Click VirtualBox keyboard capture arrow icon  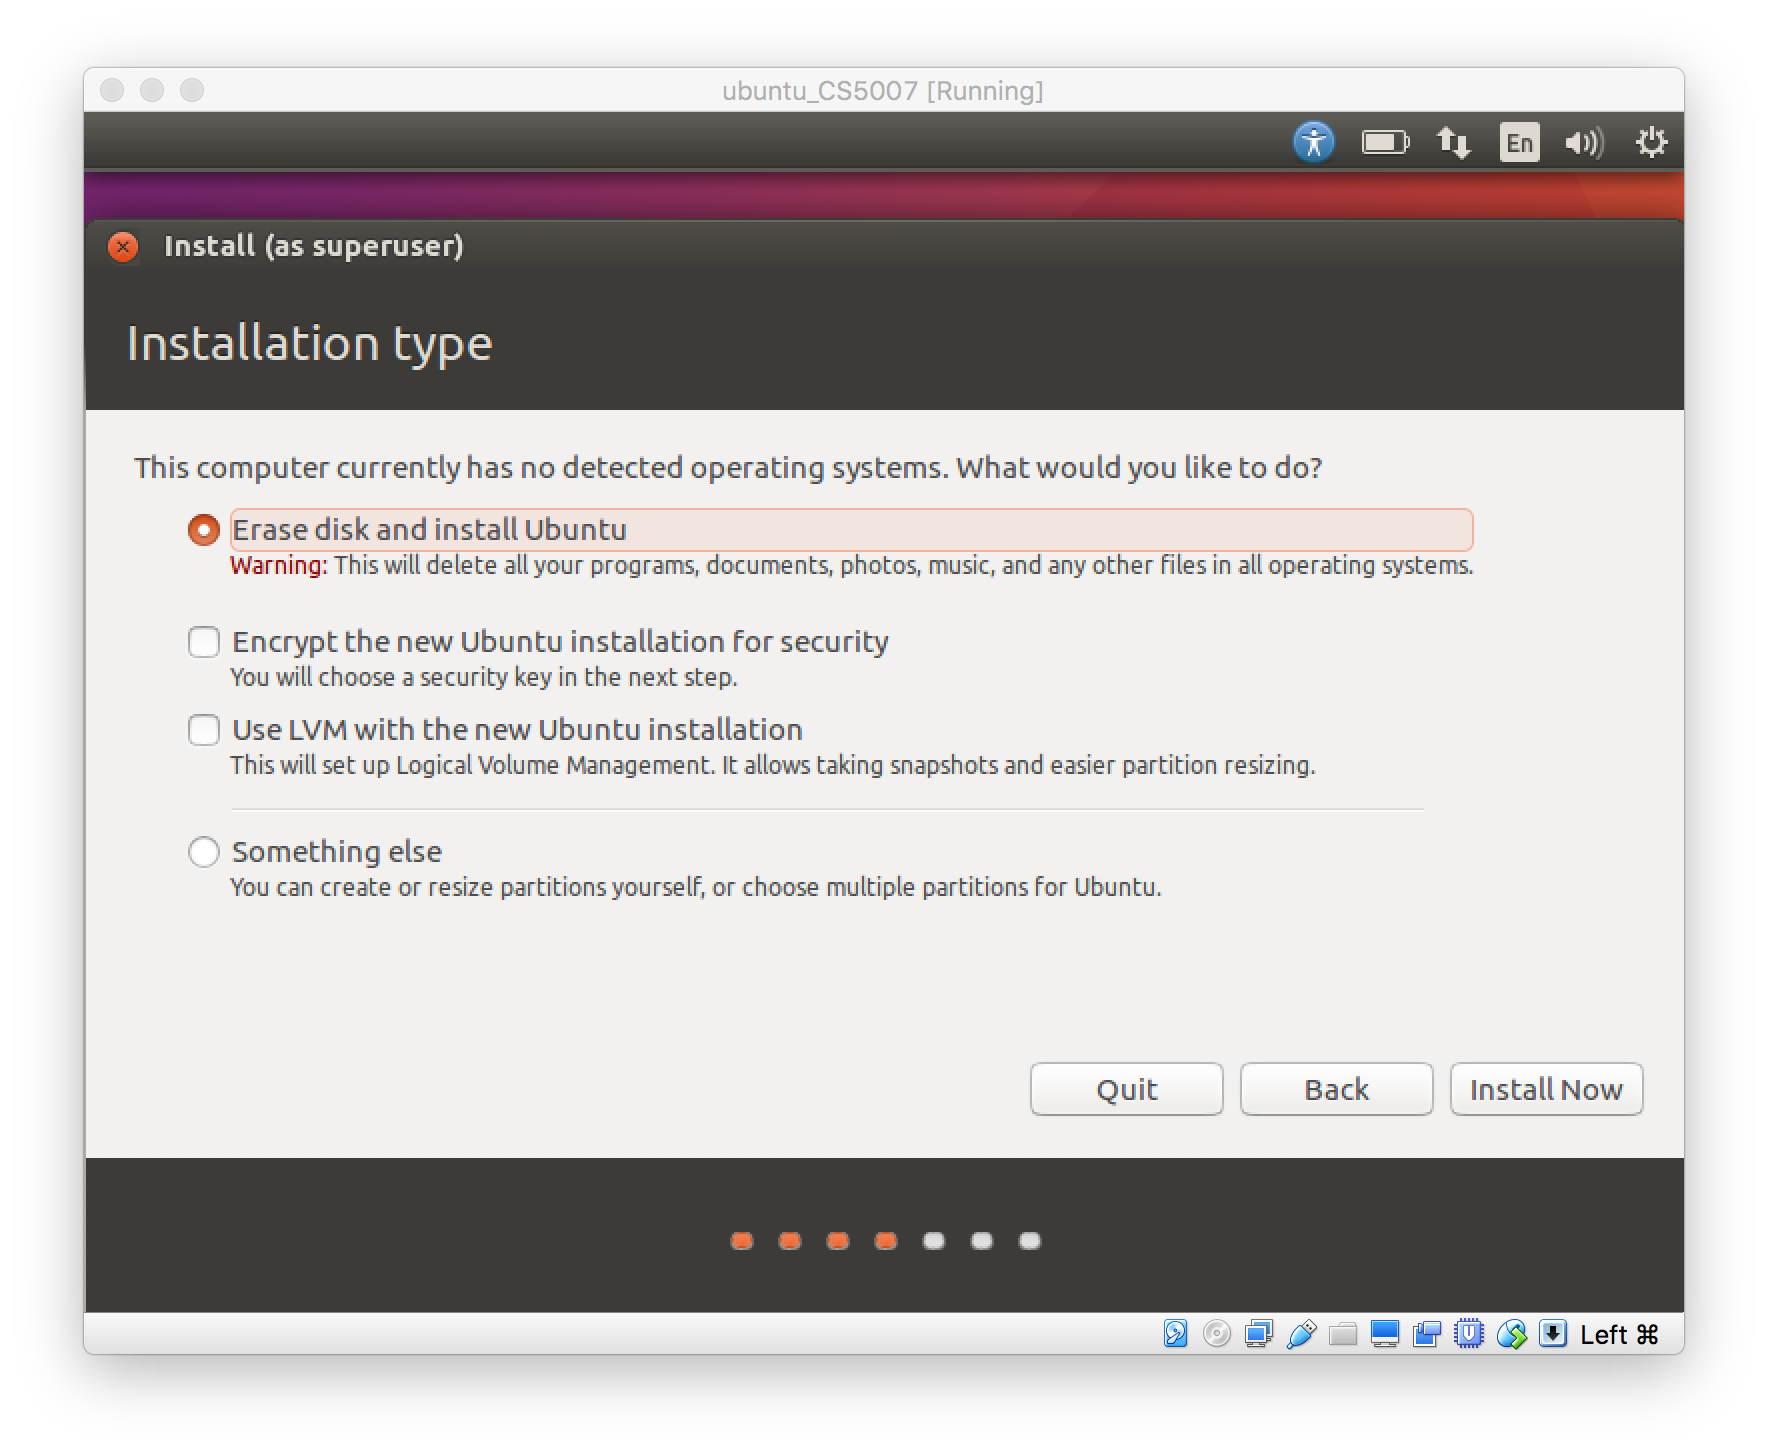point(1552,1334)
